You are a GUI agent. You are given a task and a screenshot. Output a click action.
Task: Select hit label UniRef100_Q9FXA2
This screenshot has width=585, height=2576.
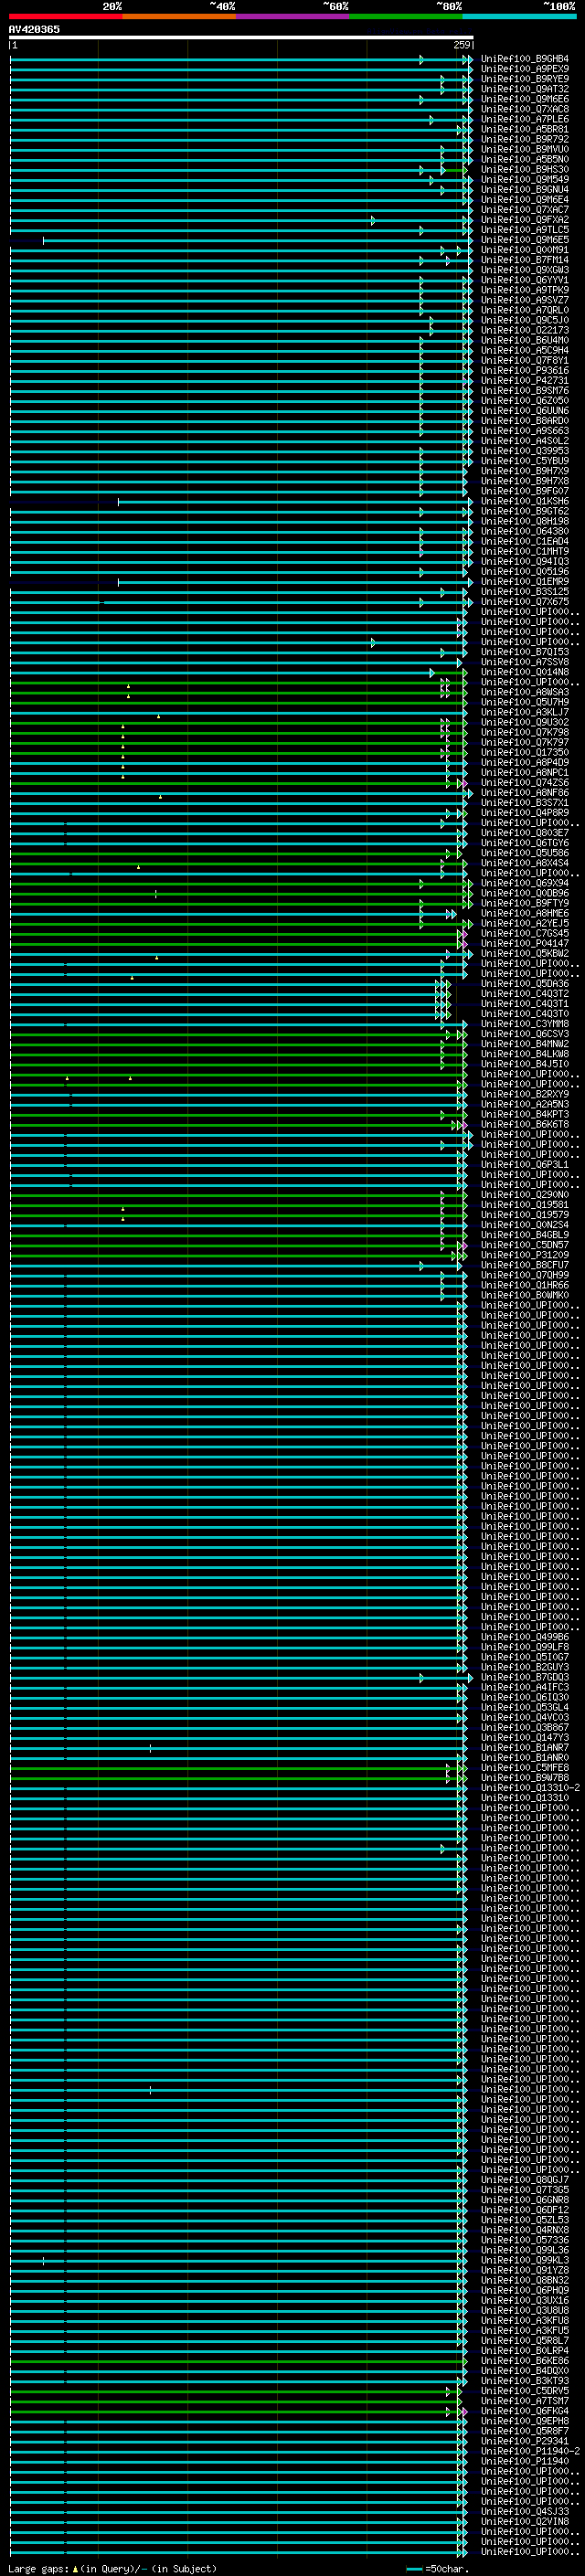525,220
